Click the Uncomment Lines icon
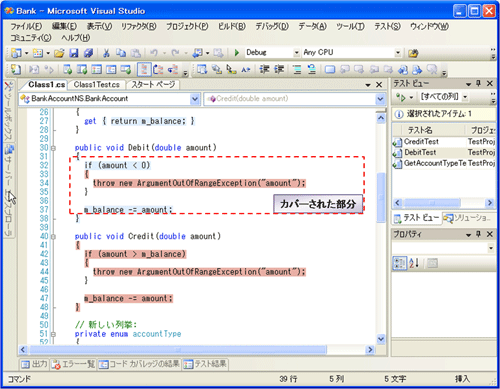Image resolution: width=500 pixels, height=389 pixels. (312, 70)
